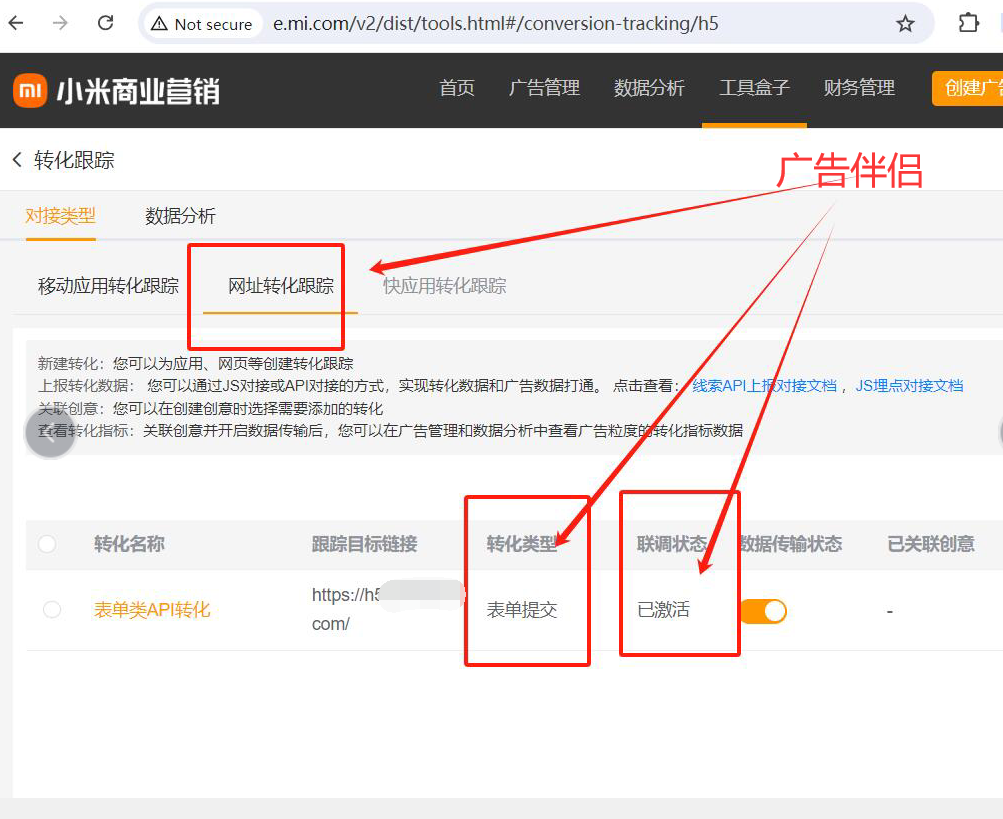Open the JS埋点对接文档 link
Viewport: 1003px width, 819px height.
(x=909, y=386)
